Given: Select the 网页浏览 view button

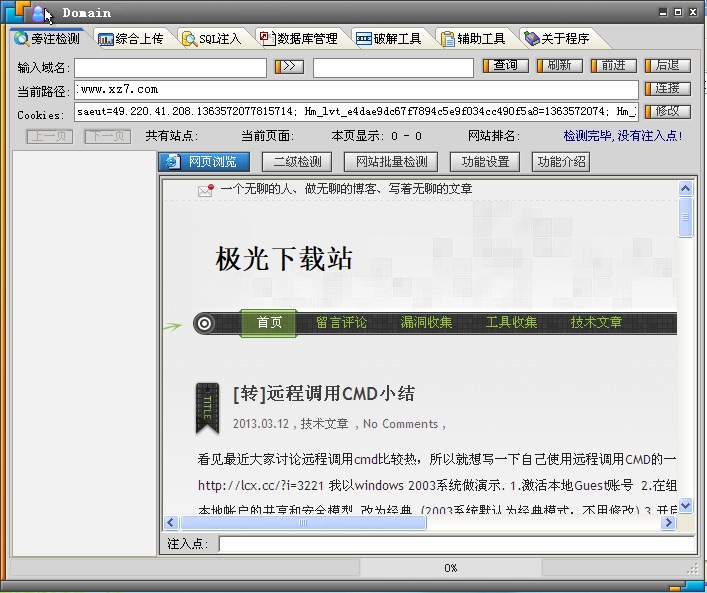Looking at the screenshot, I should click(204, 162).
